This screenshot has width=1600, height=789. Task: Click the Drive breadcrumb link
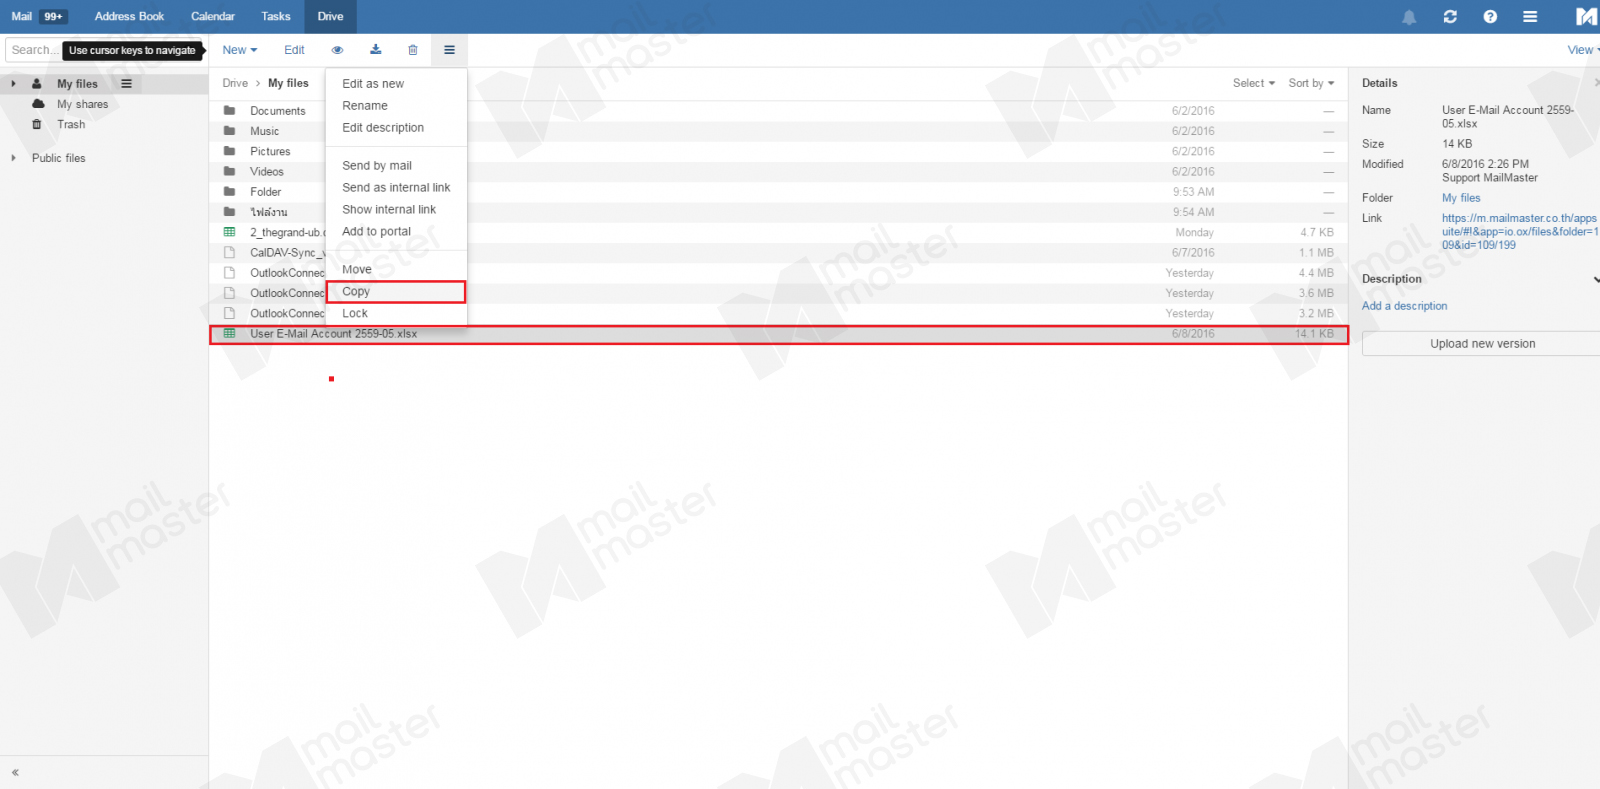(x=235, y=83)
